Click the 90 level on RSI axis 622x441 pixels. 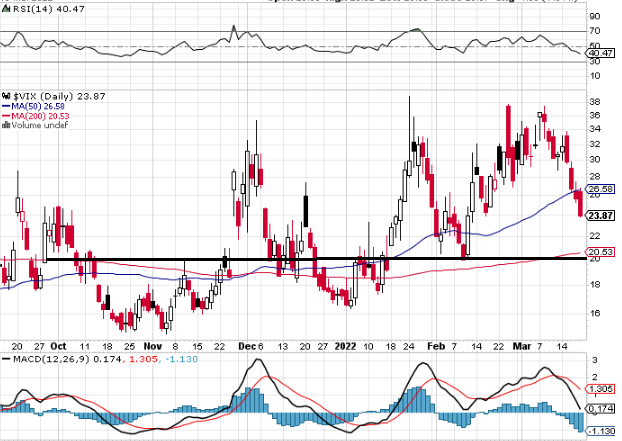pyautogui.click(x=595, y=16)
